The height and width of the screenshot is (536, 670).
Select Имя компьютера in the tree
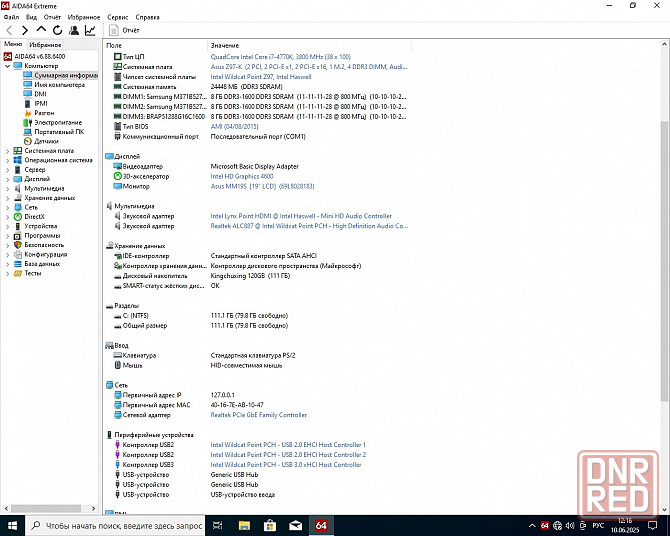coord(59,85)
